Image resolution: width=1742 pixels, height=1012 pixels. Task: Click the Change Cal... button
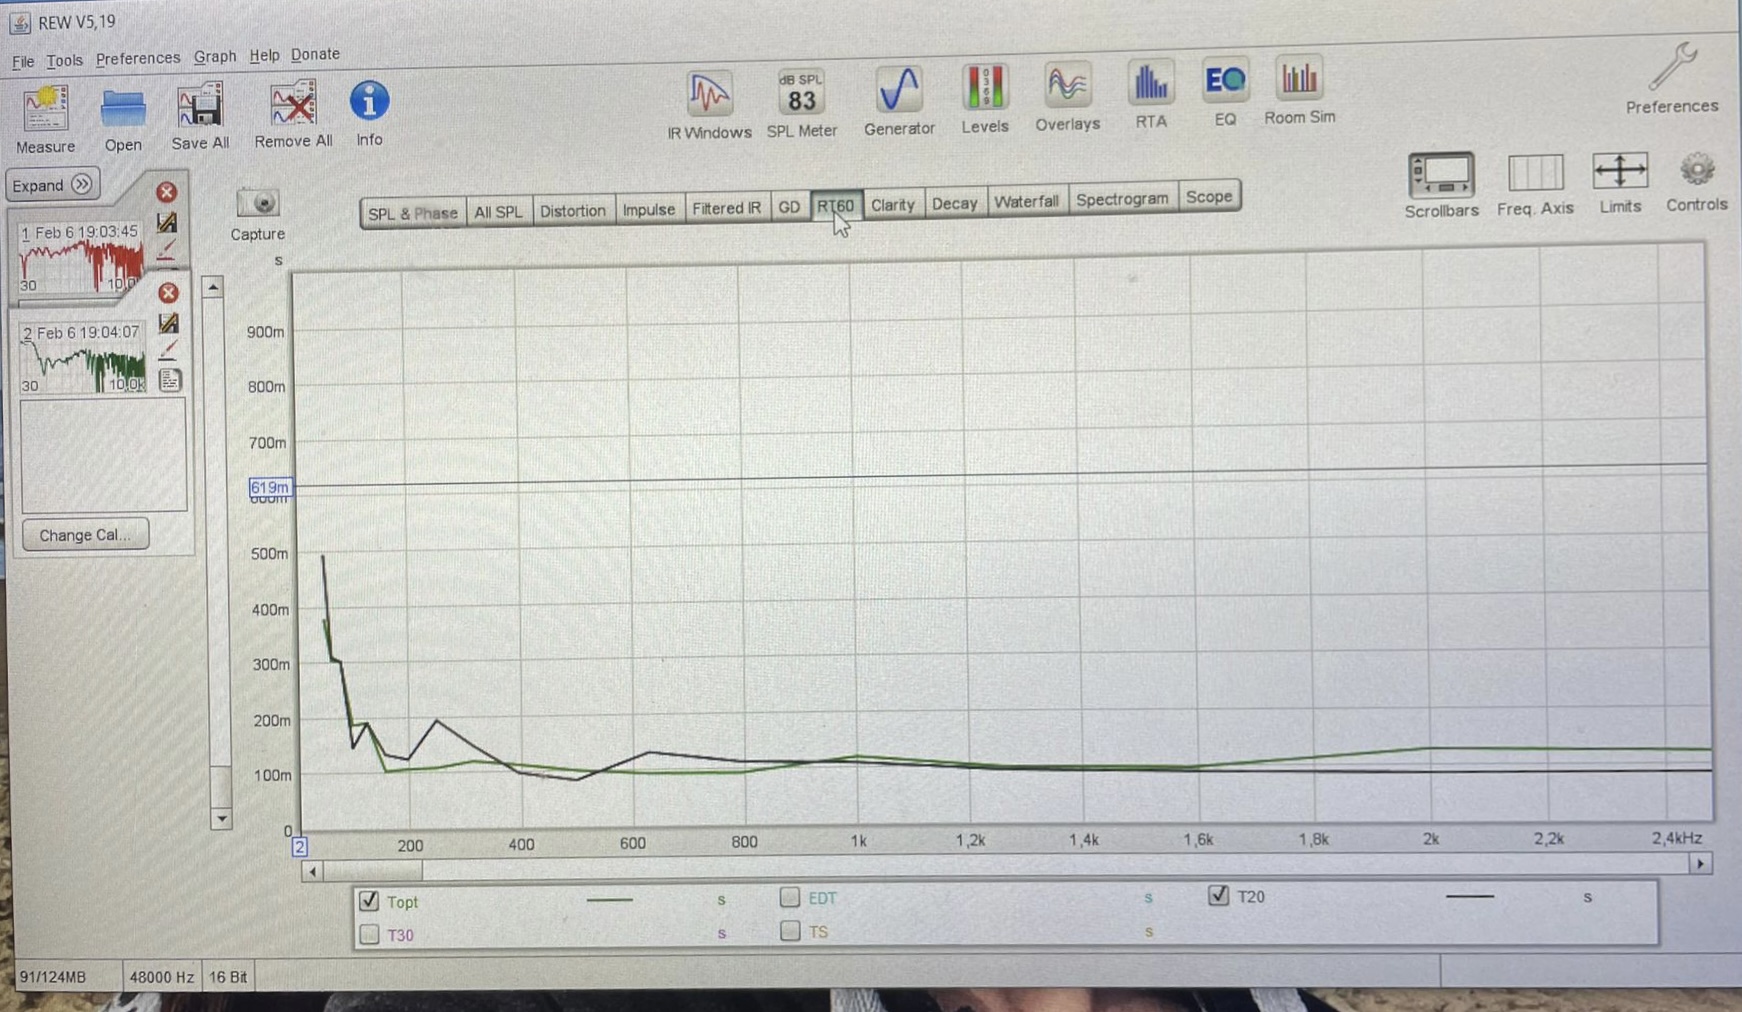(85, 535)
